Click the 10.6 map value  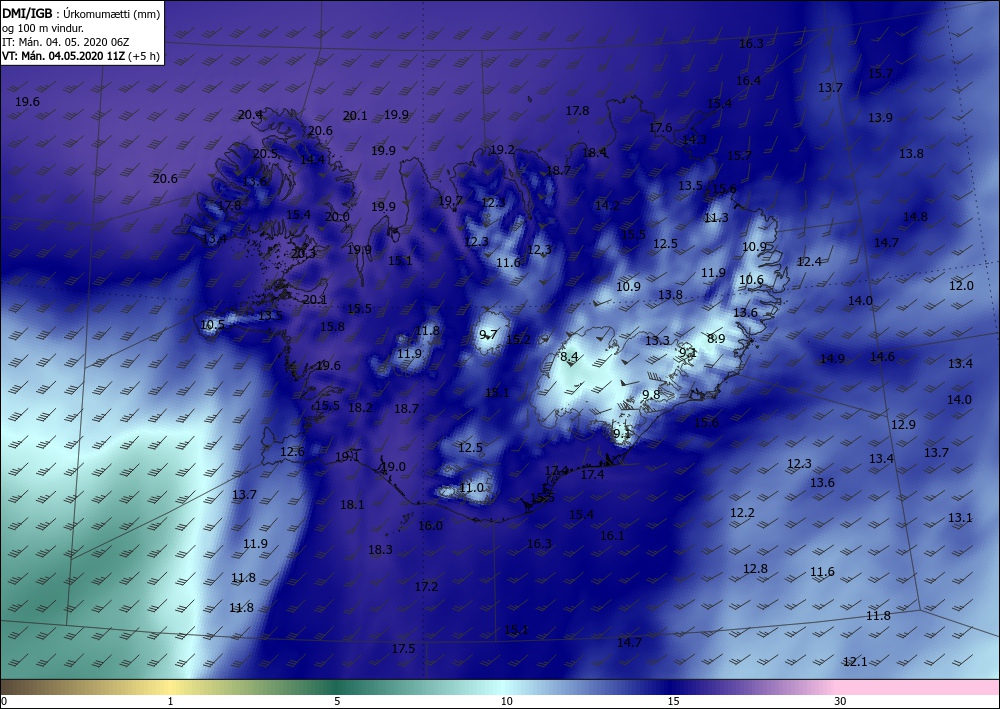pos(751,280)
